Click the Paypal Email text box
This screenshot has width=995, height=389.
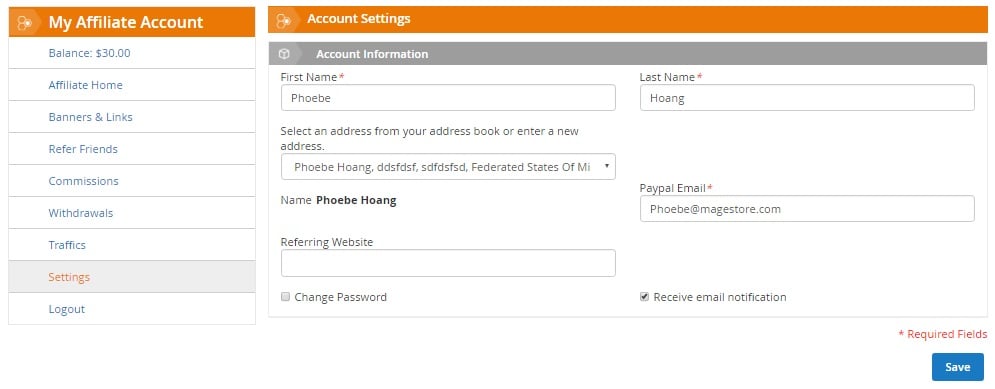point(807,209)
